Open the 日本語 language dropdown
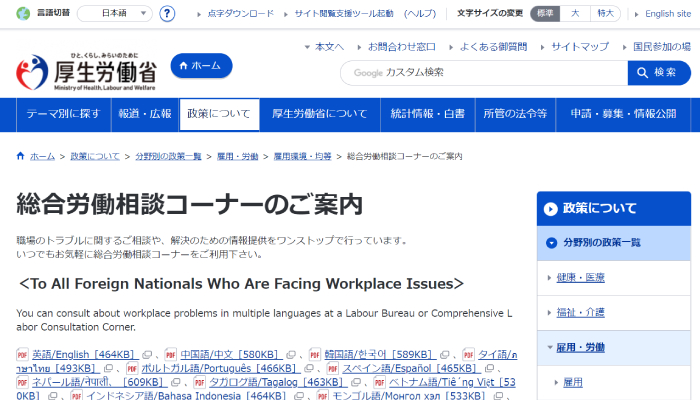 [x=115, y=13]
